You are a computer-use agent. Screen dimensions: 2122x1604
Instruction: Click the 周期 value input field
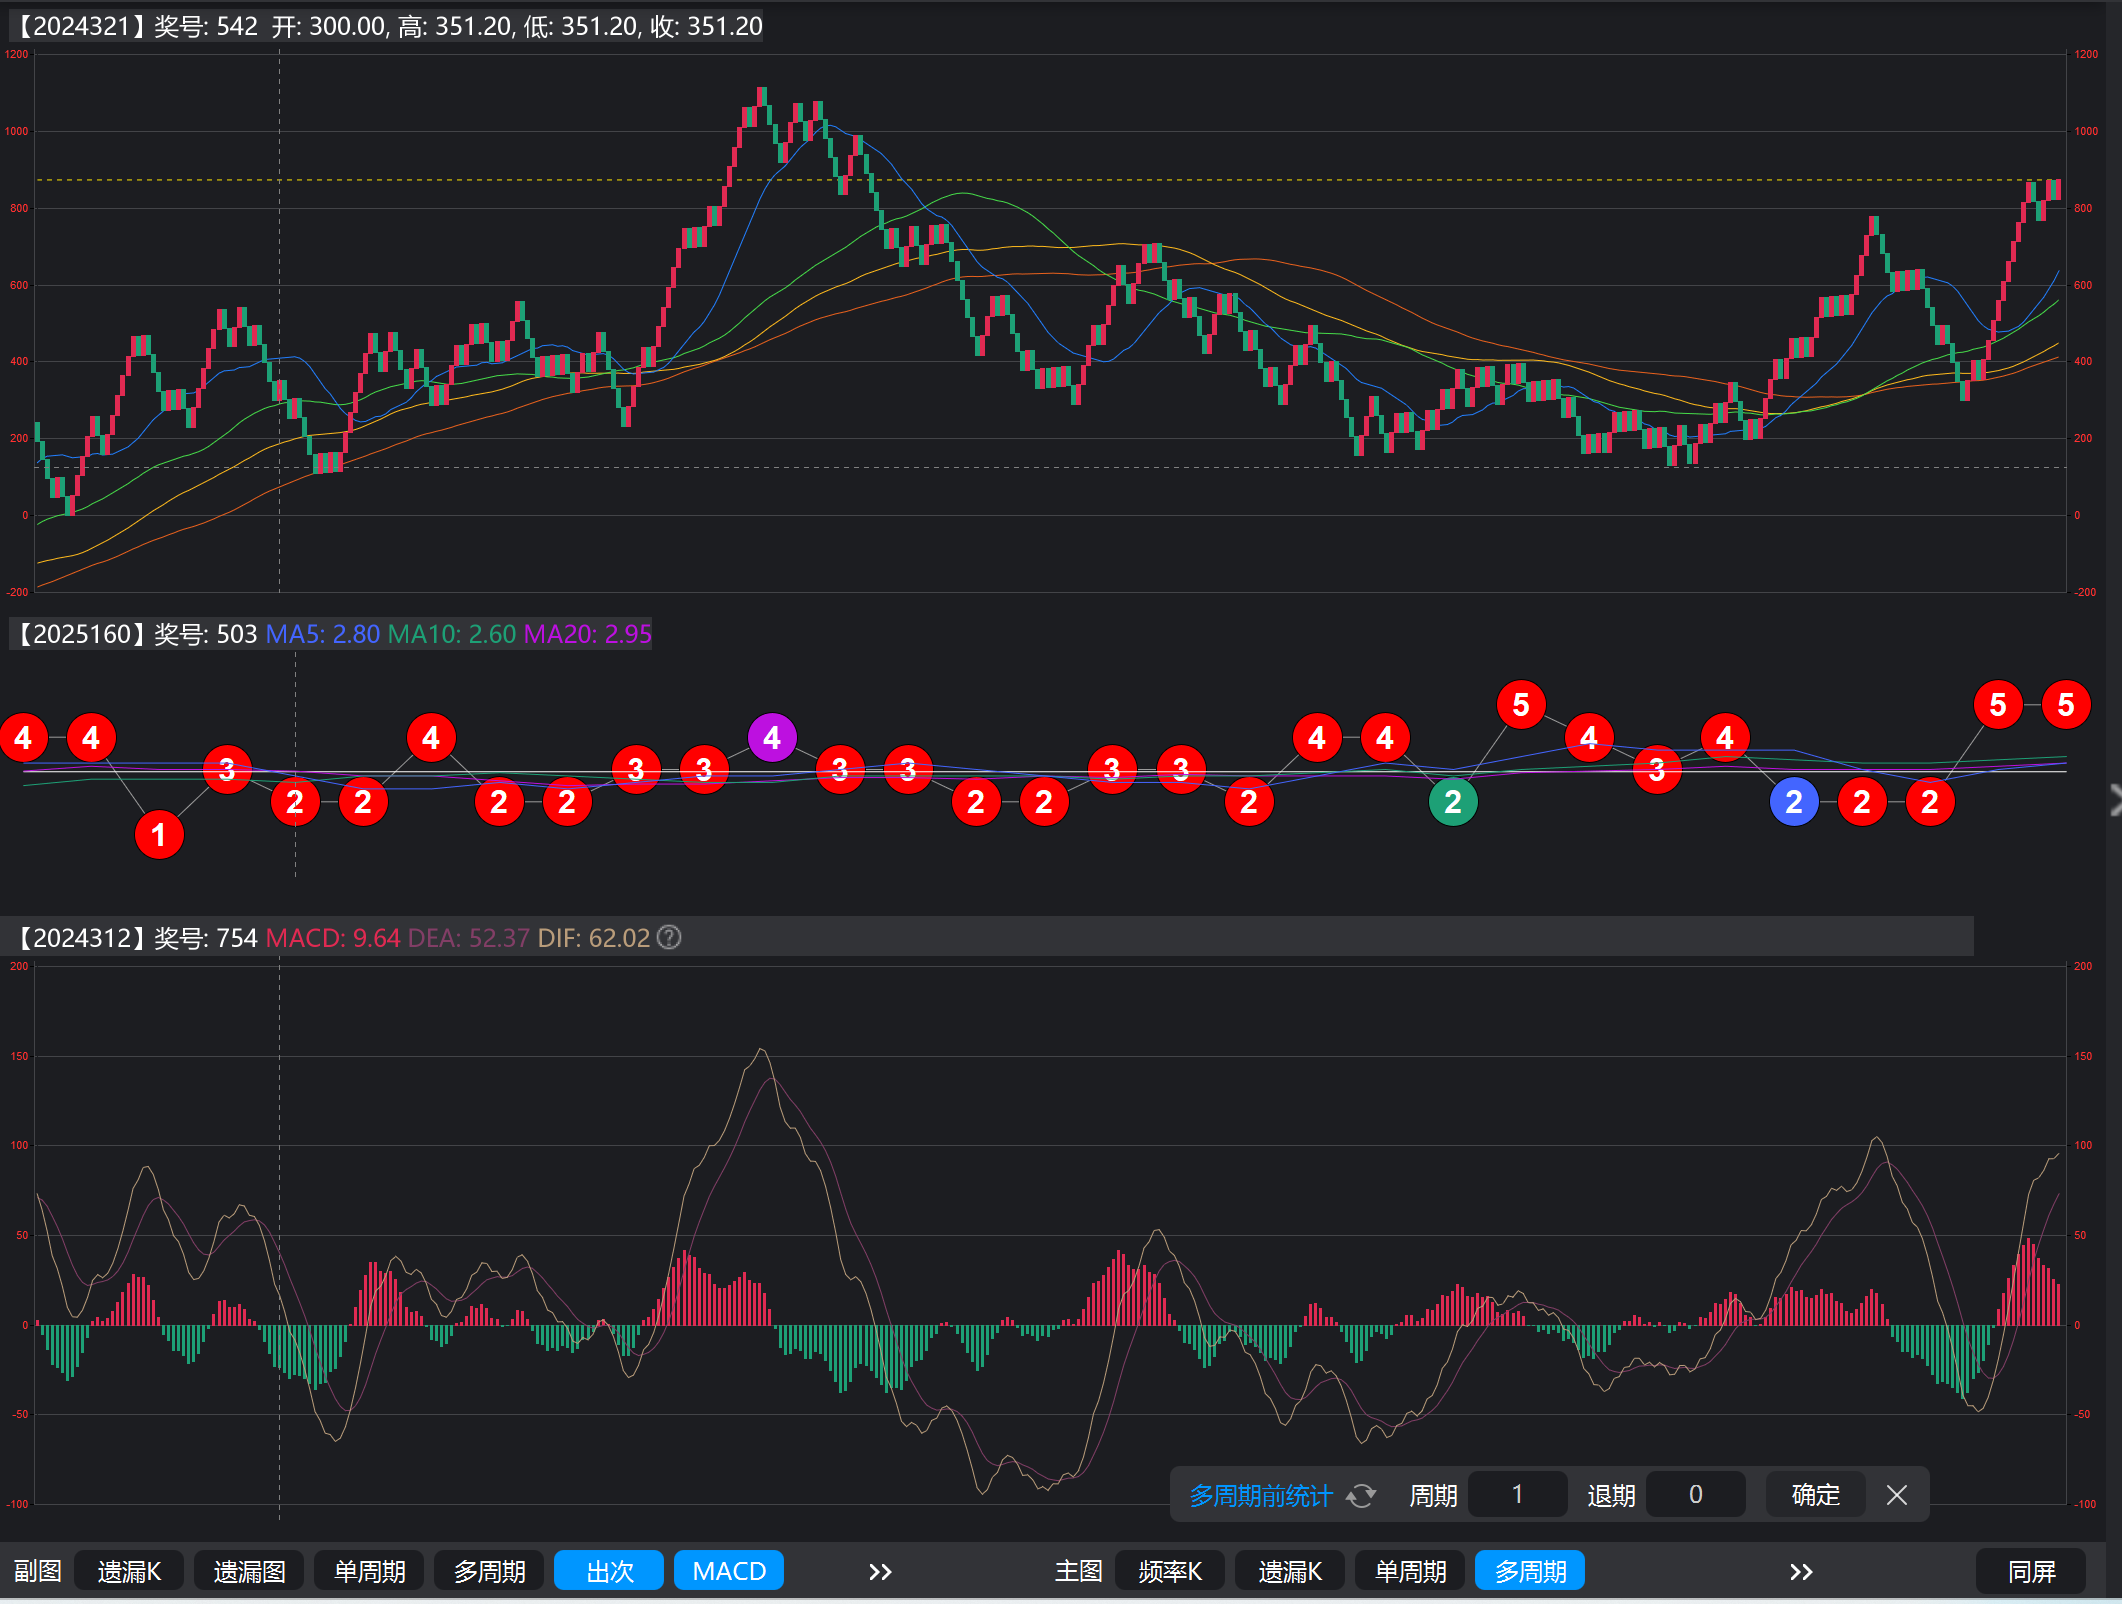1517,1495
